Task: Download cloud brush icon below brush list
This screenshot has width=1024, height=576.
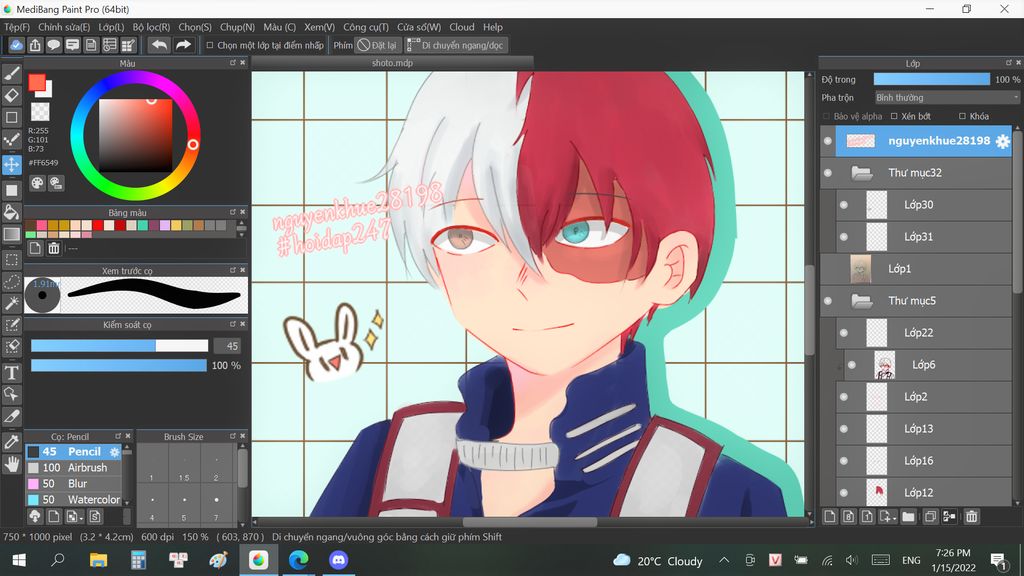Action: 35,517
